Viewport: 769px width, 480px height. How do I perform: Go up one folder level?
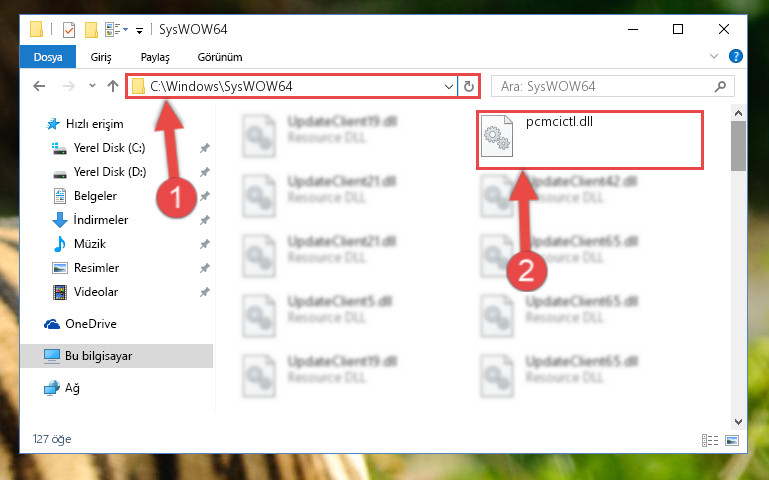(113, 86)
